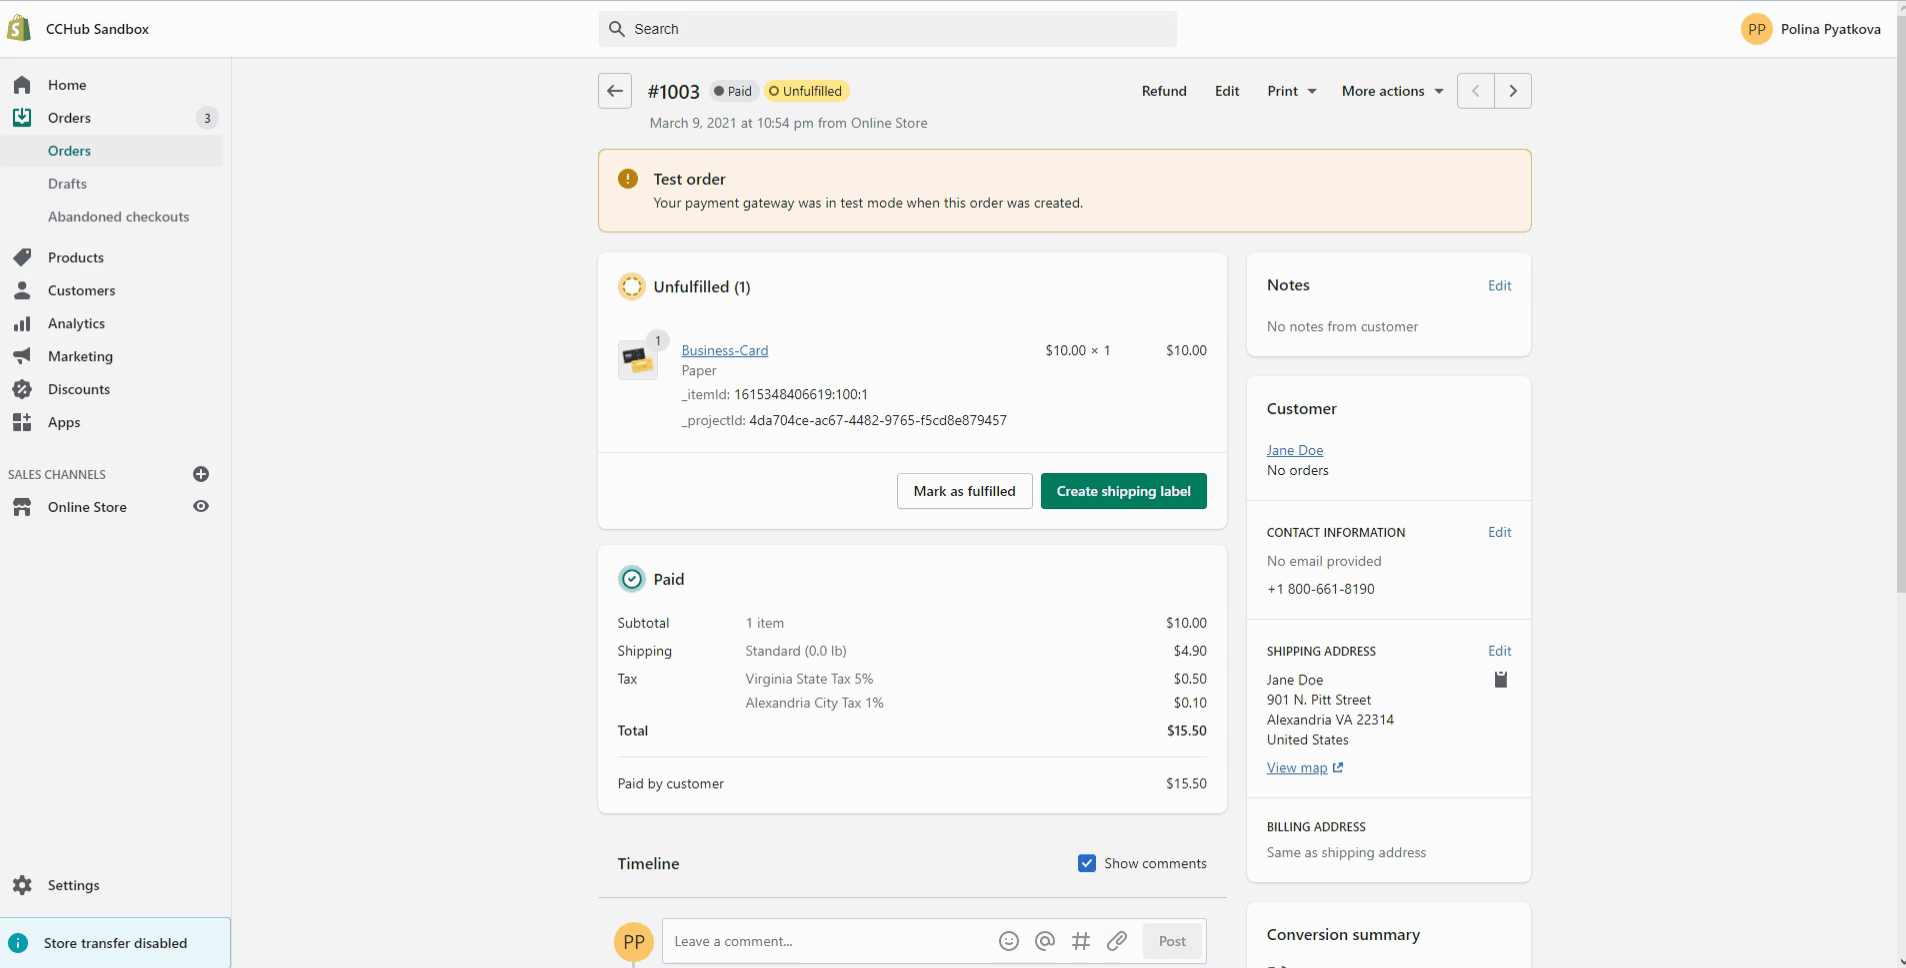Select Abandoned checkouts in sidebar
This screenshot has width=1906, height=968.
coord(118,217)
